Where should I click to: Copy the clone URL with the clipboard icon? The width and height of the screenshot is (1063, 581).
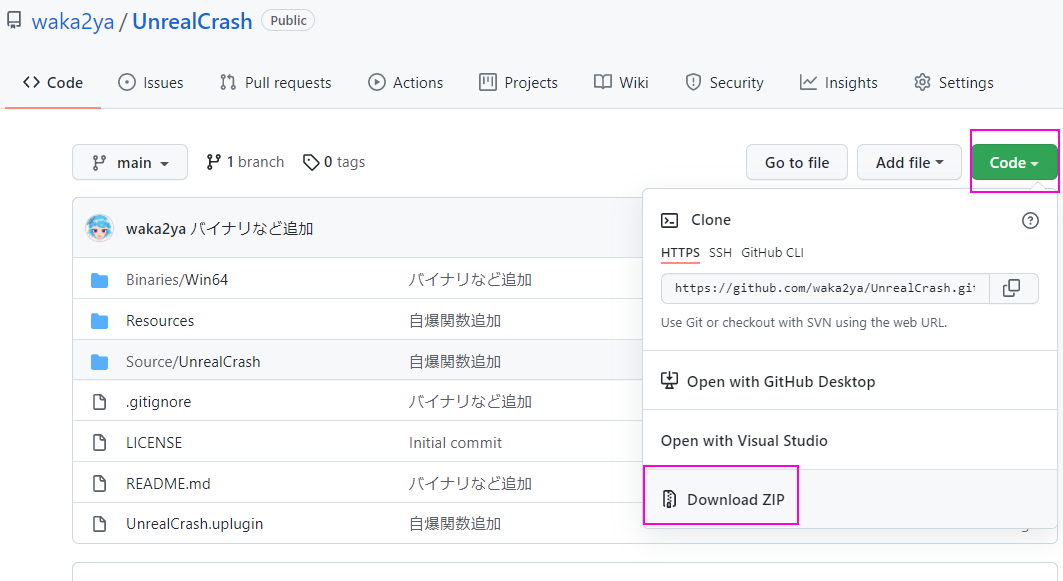1012,288
